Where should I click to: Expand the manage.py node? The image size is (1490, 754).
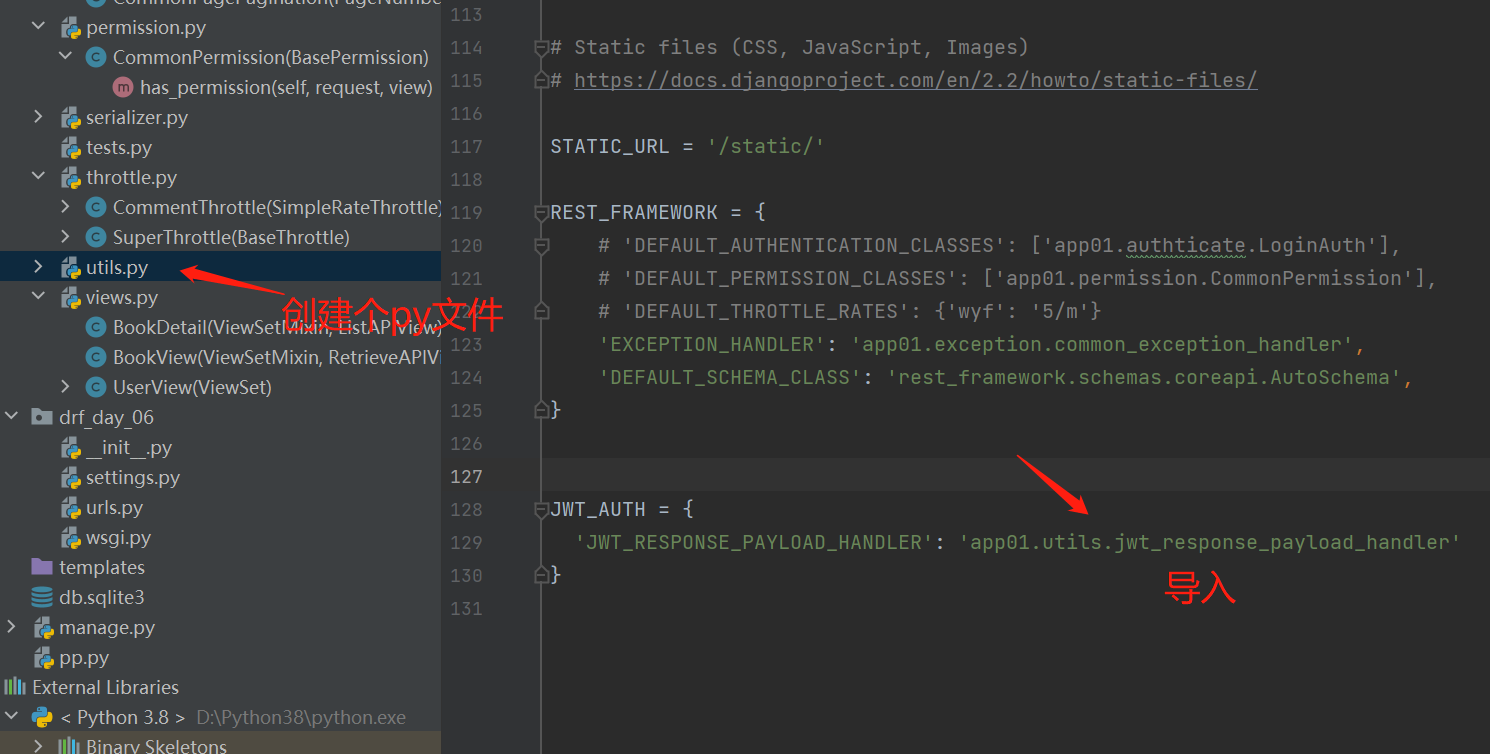[x=12, y=627]
